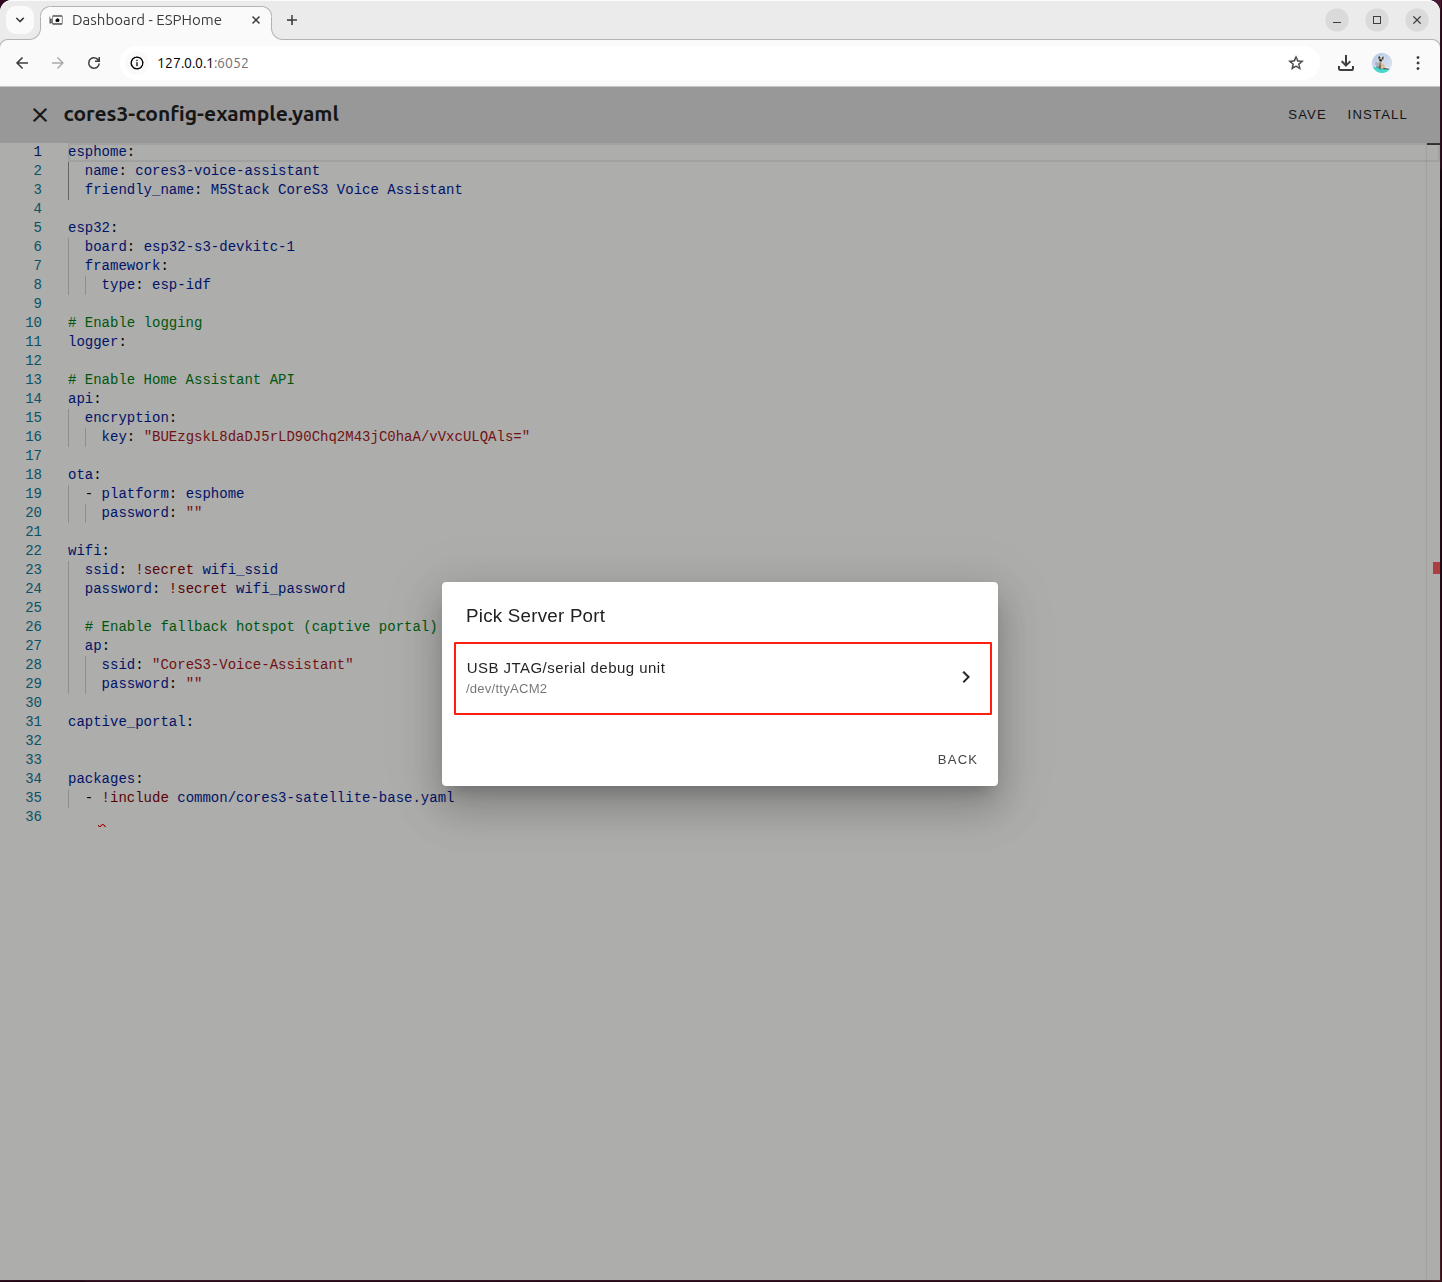The width and height of the screenshot is (1442, 1282).
Task: Close the cores3-config-example.yaml editor
Action: (x=40, y=115)
